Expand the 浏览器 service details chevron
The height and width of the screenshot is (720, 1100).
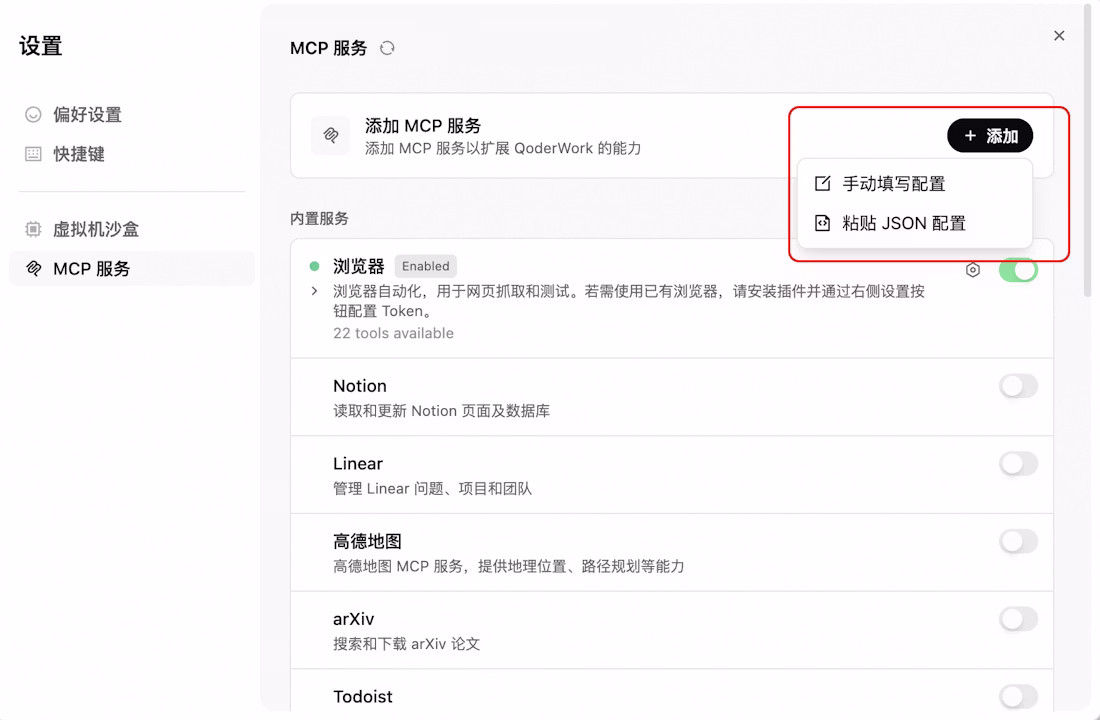314,291
